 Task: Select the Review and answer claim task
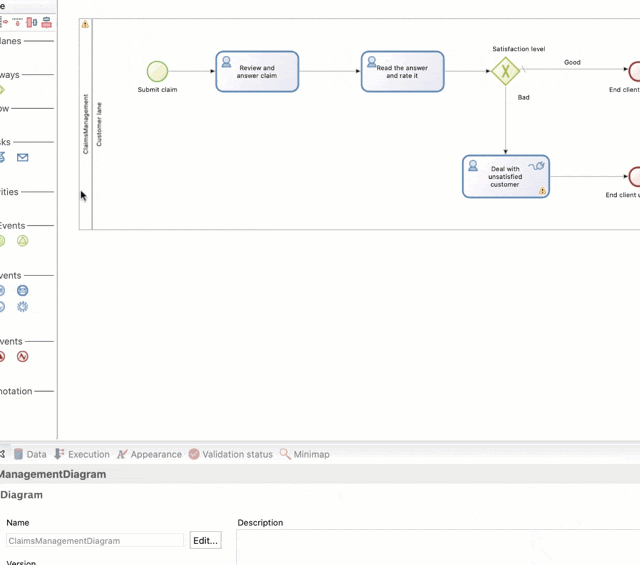pyautogui.click(x=257, y=72)
